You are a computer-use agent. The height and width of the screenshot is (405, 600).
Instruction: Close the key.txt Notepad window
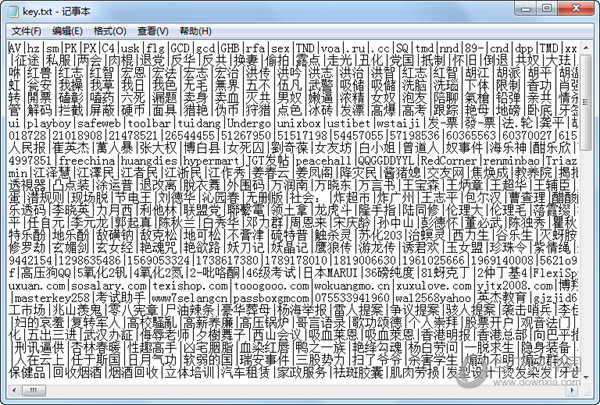click(x=576, y=8)
